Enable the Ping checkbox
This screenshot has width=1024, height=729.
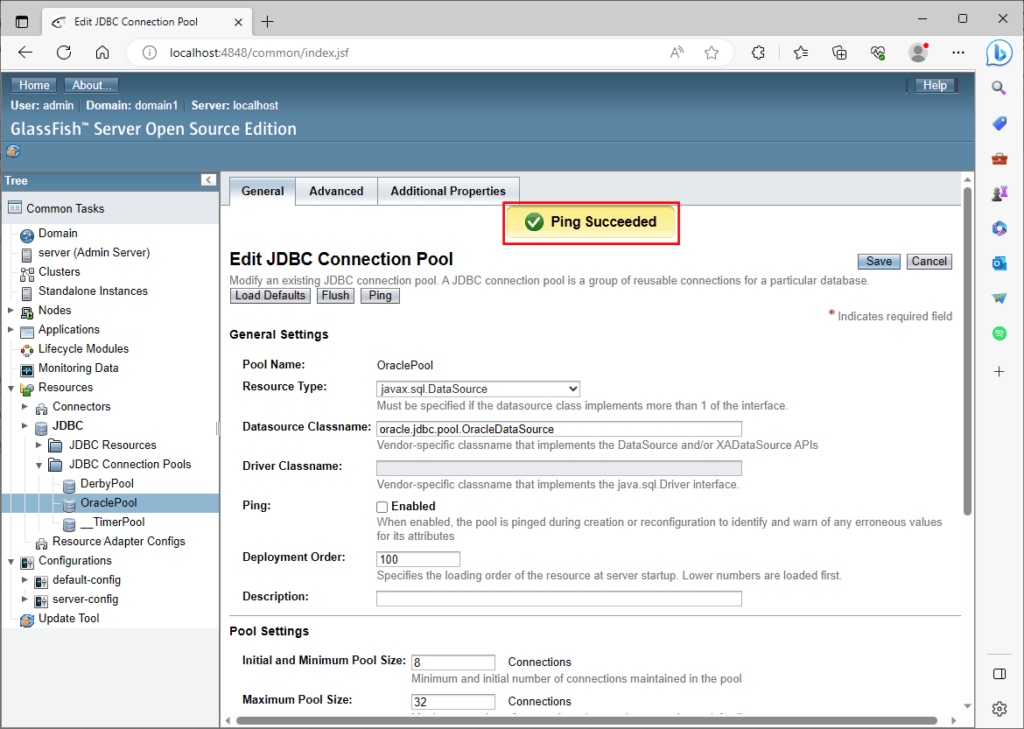(382, 507)
